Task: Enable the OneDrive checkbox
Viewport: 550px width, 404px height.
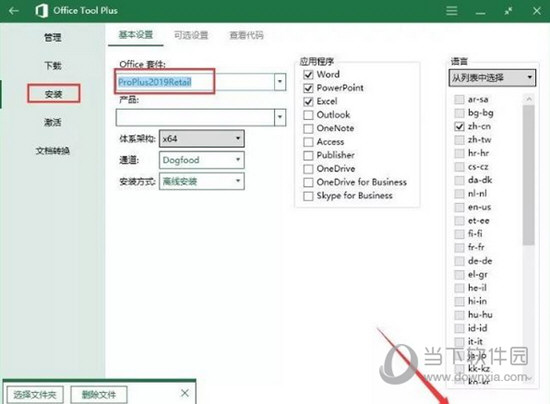Action: click(308, 169)
